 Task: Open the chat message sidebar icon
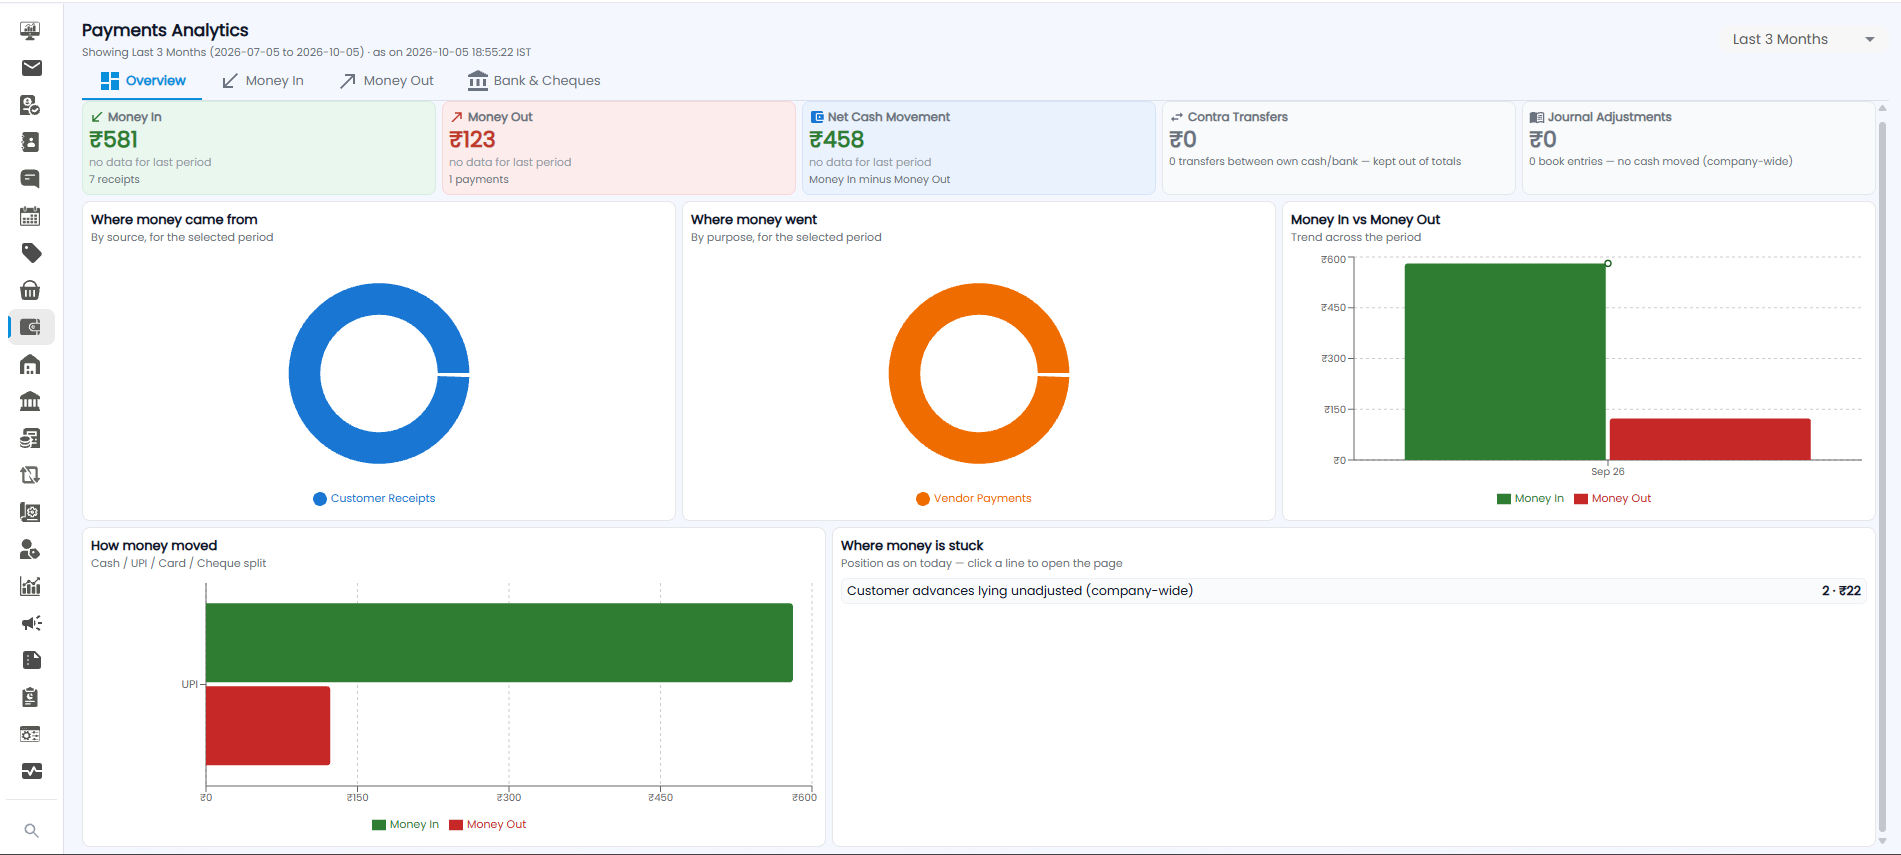coord(31,179)
